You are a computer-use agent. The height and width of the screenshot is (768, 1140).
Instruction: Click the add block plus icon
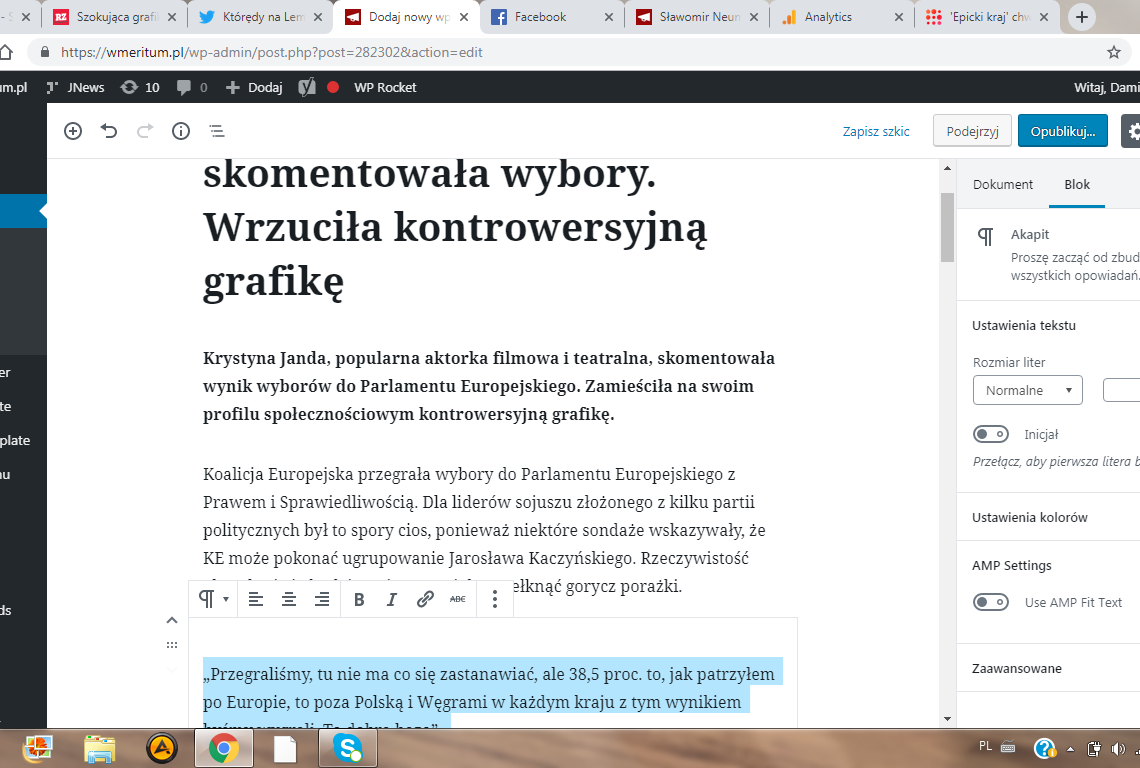click(73, 131)
